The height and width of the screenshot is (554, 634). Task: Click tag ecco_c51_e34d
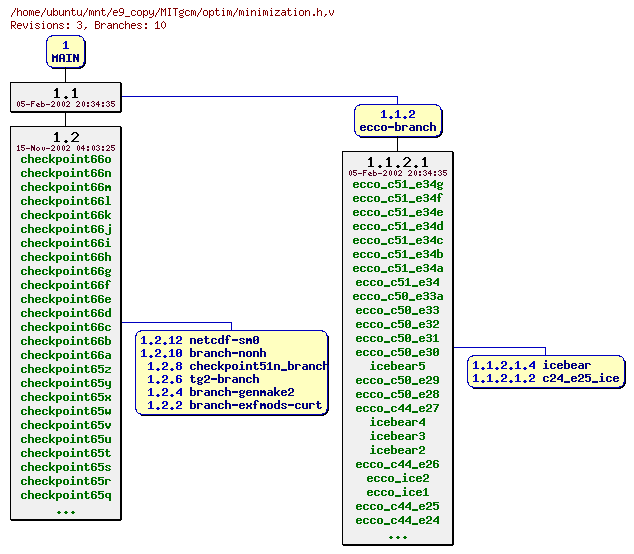(x=398, y=226)
